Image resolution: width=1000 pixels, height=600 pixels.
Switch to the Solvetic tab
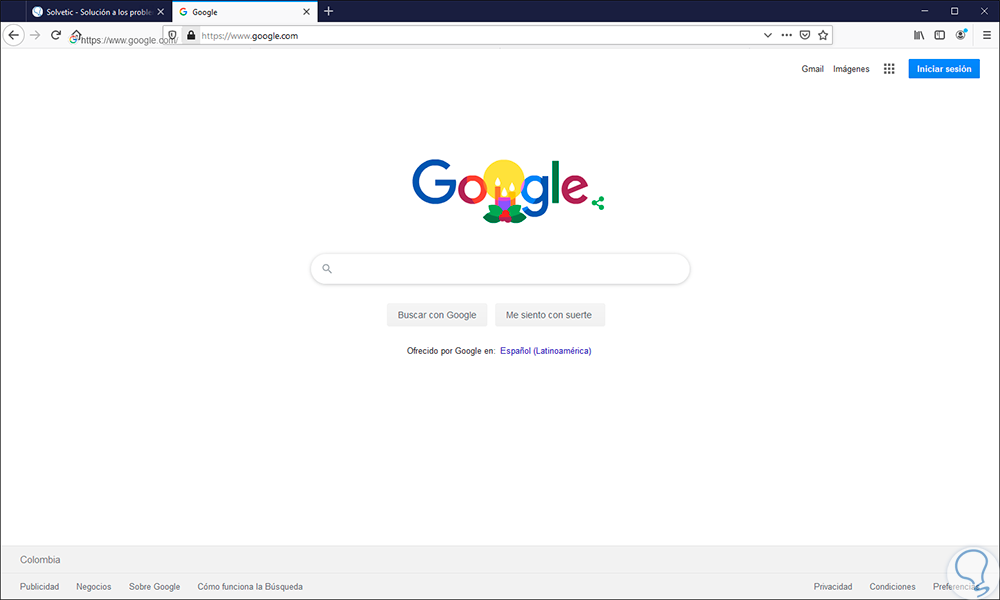(x=98, y=11)
